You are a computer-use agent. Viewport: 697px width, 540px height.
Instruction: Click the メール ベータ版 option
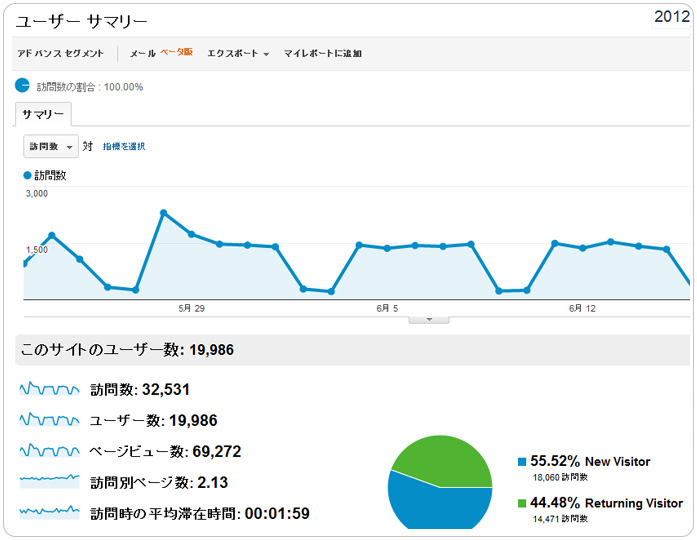pyautogui.click(x=160, y=53)
